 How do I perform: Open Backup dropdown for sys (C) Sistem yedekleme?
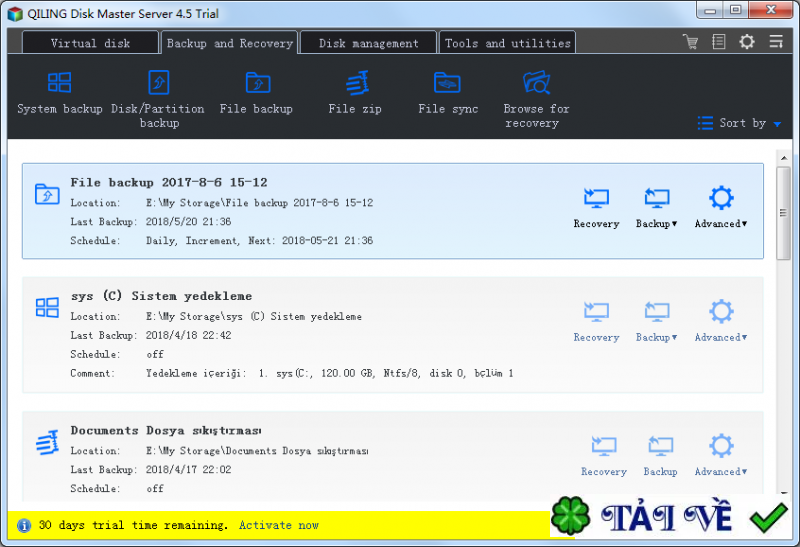click(x=657, y=322)
